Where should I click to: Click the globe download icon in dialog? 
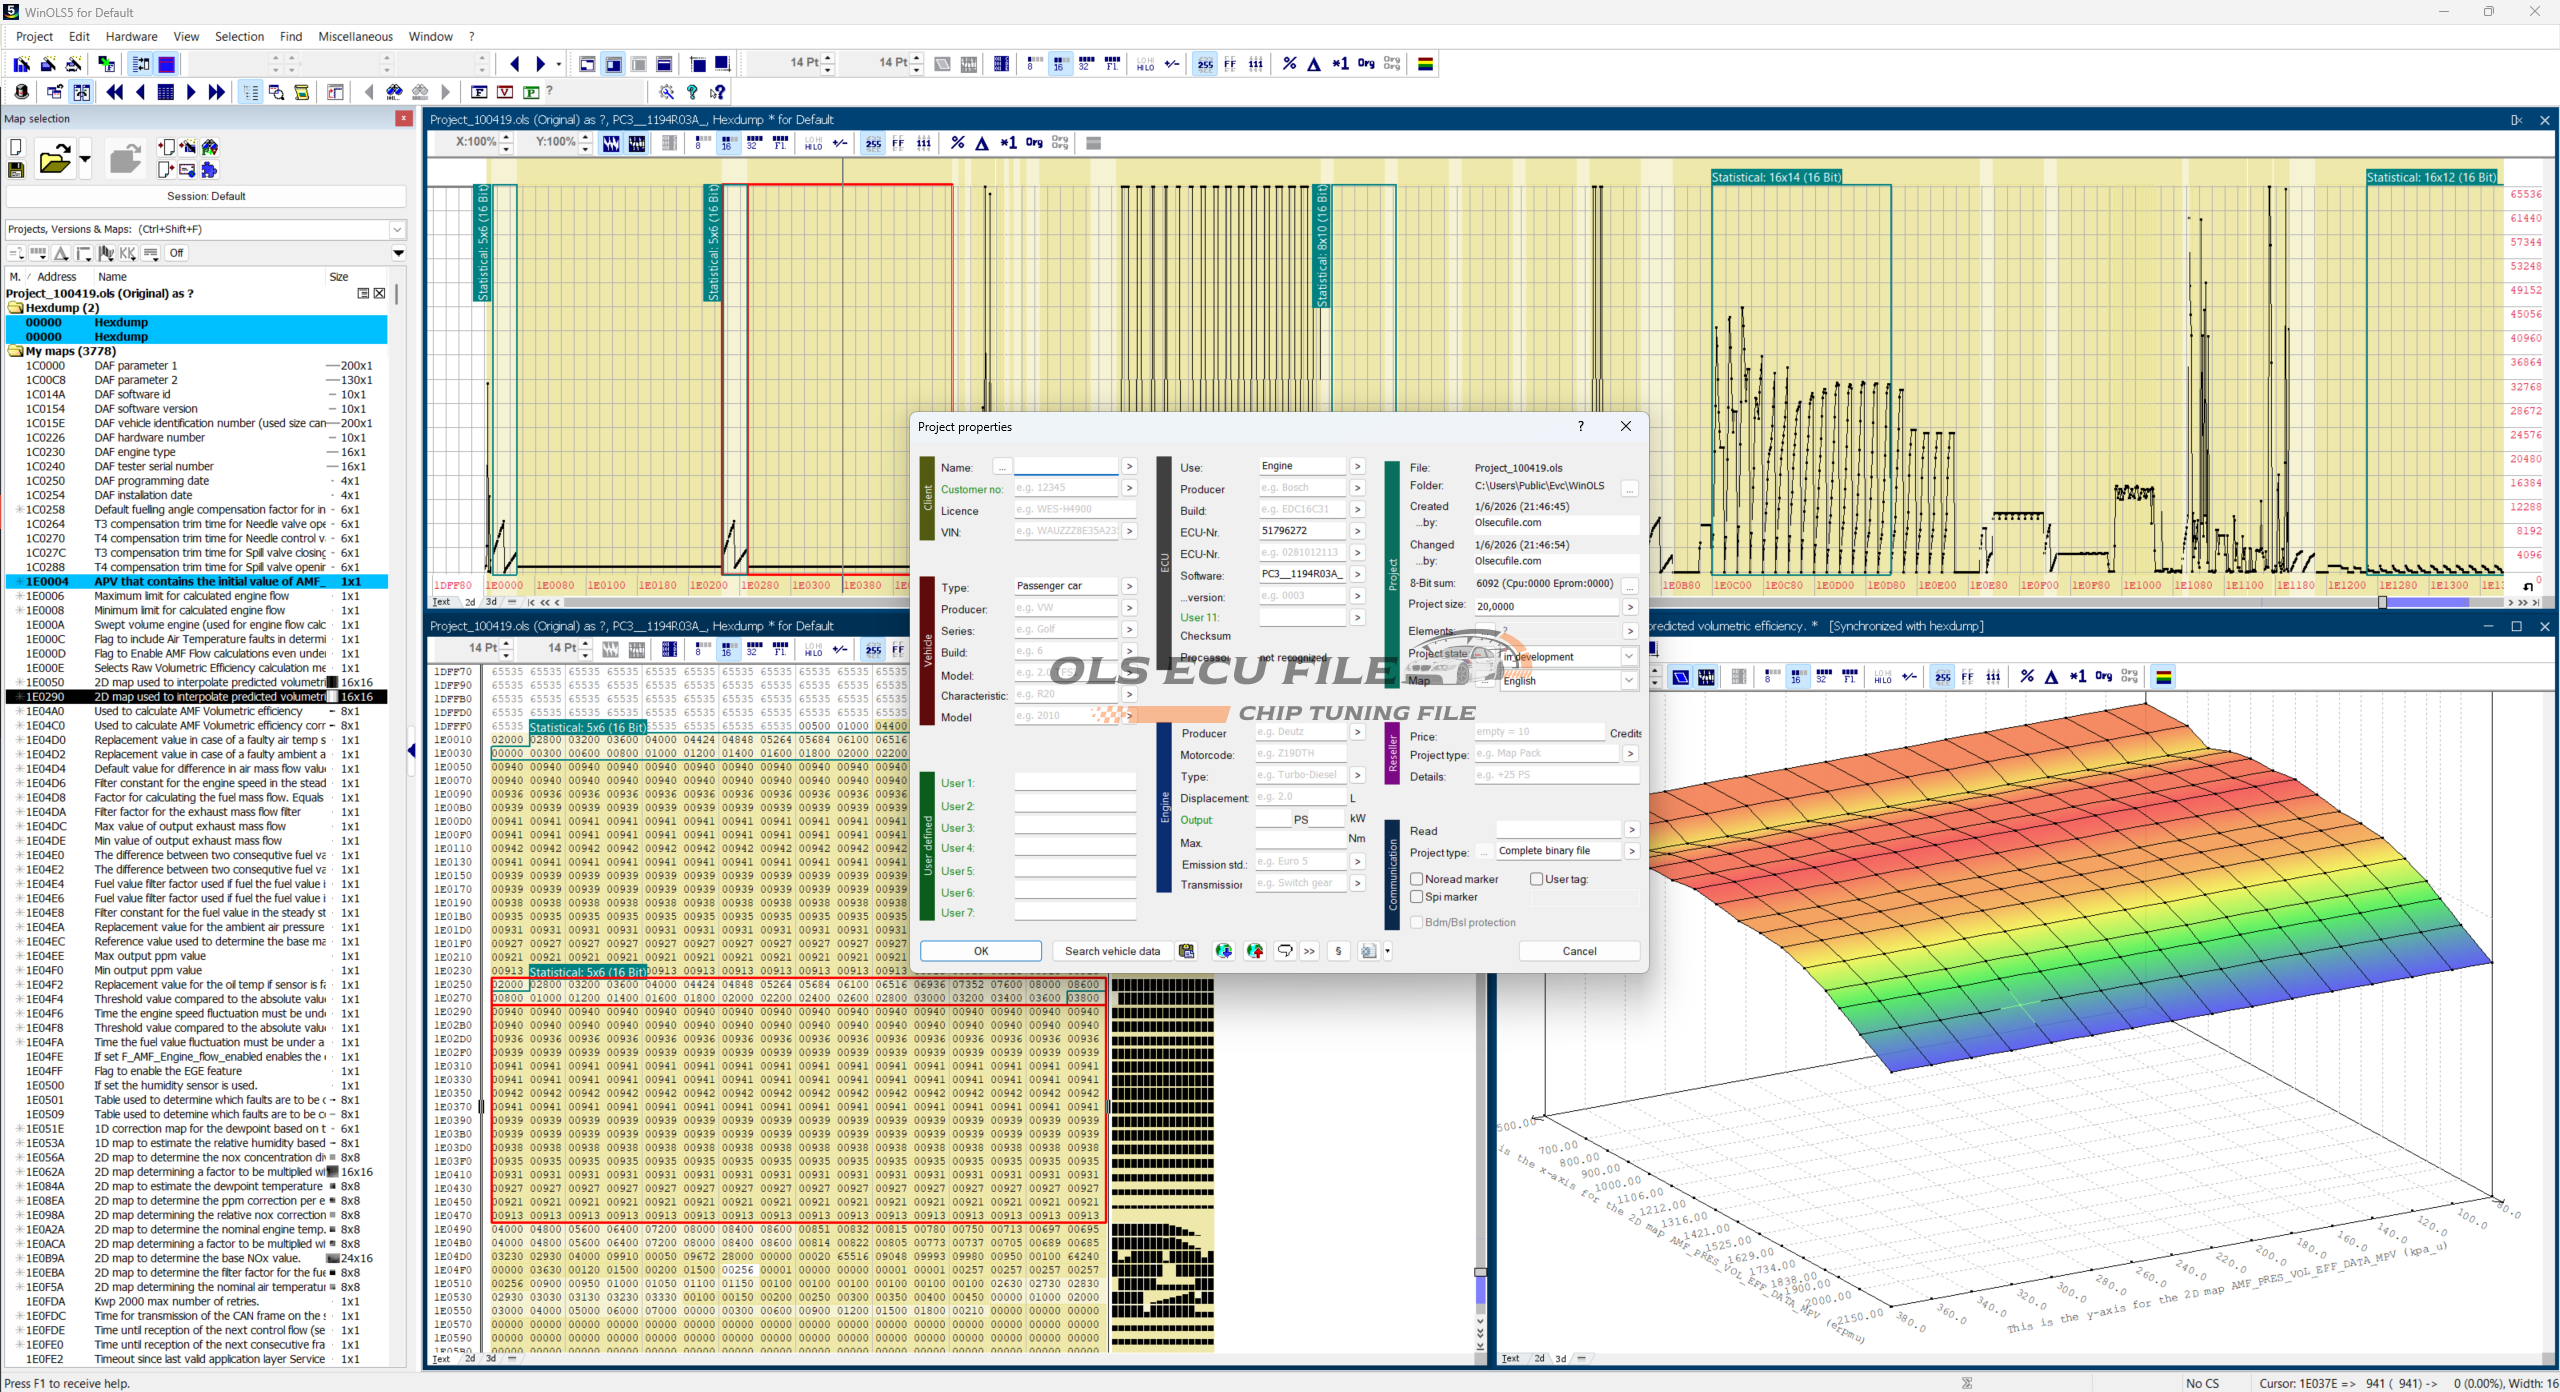1223,951
